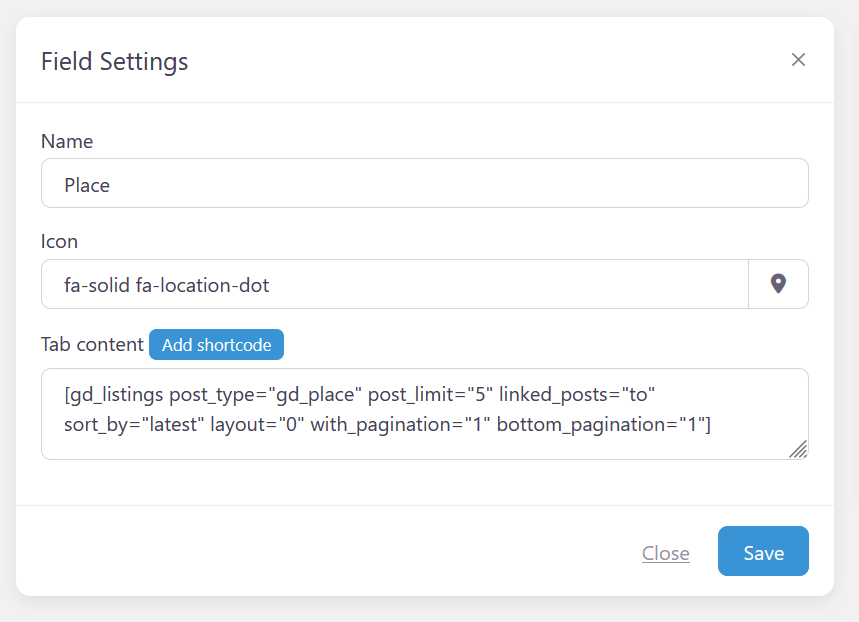The height and width of the screenshot is (622, 859).
Task: Click the Tab content label
Action: 92,344
